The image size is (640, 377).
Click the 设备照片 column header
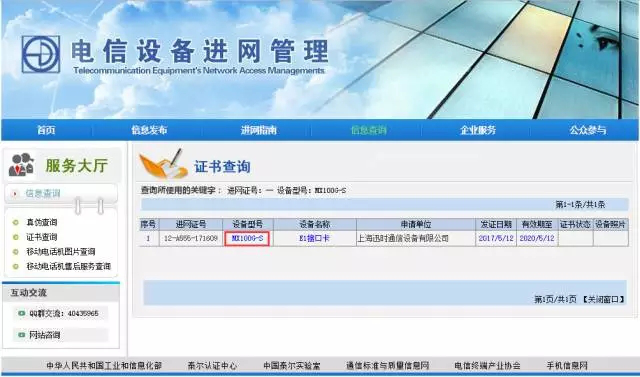point(610,224)
